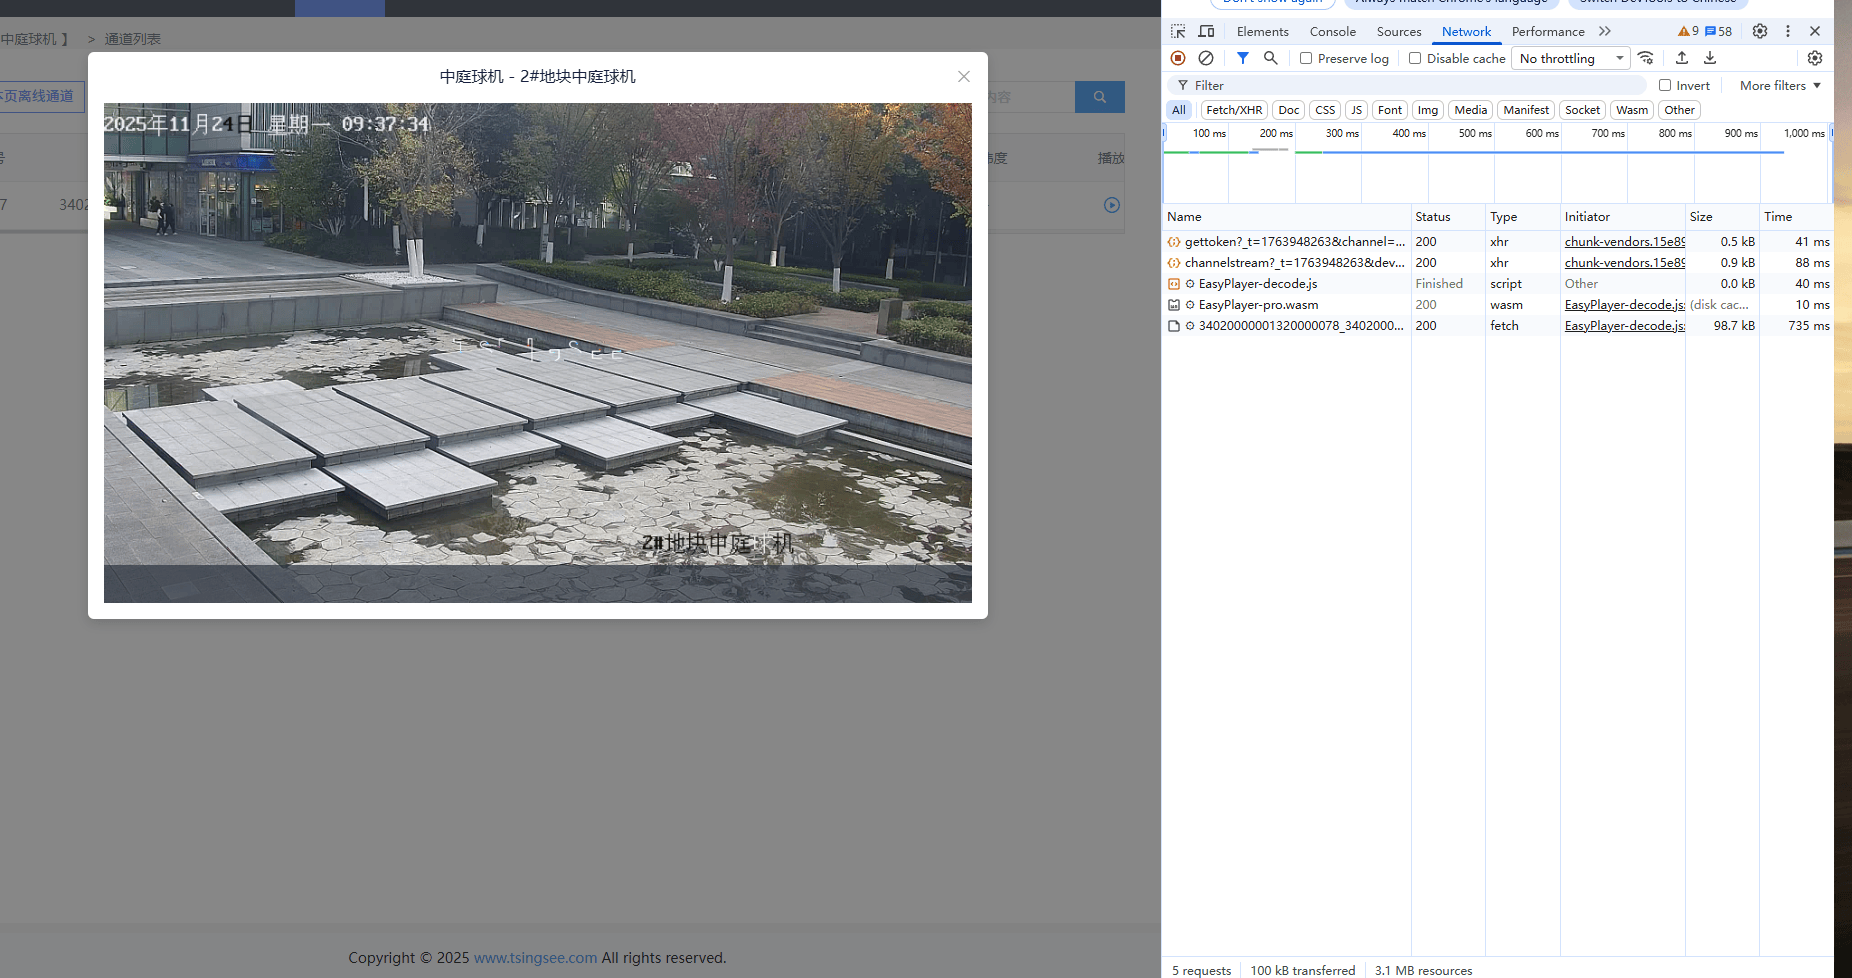Expand the More filters menu
Screen dimensions: 1852x978
point(1780,86)
